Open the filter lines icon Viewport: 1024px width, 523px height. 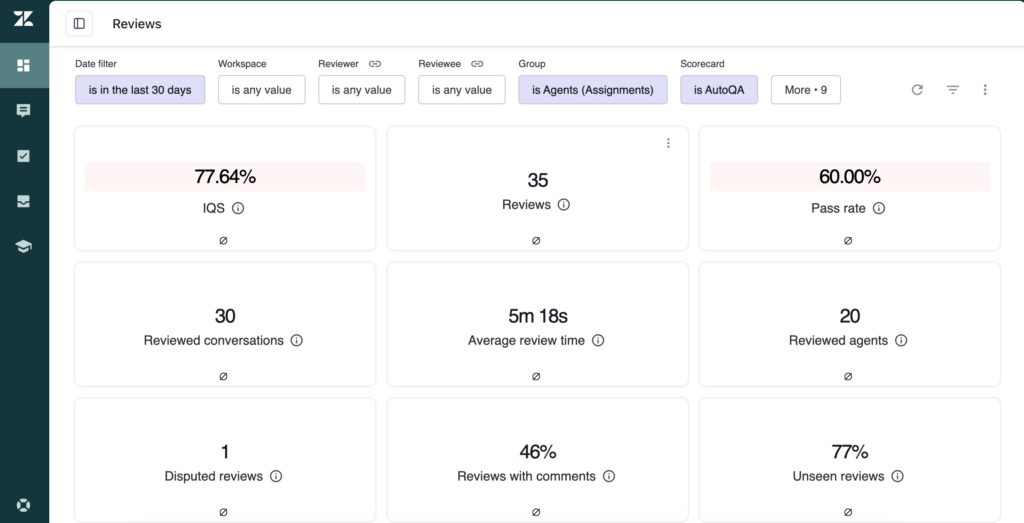point(953,90)
